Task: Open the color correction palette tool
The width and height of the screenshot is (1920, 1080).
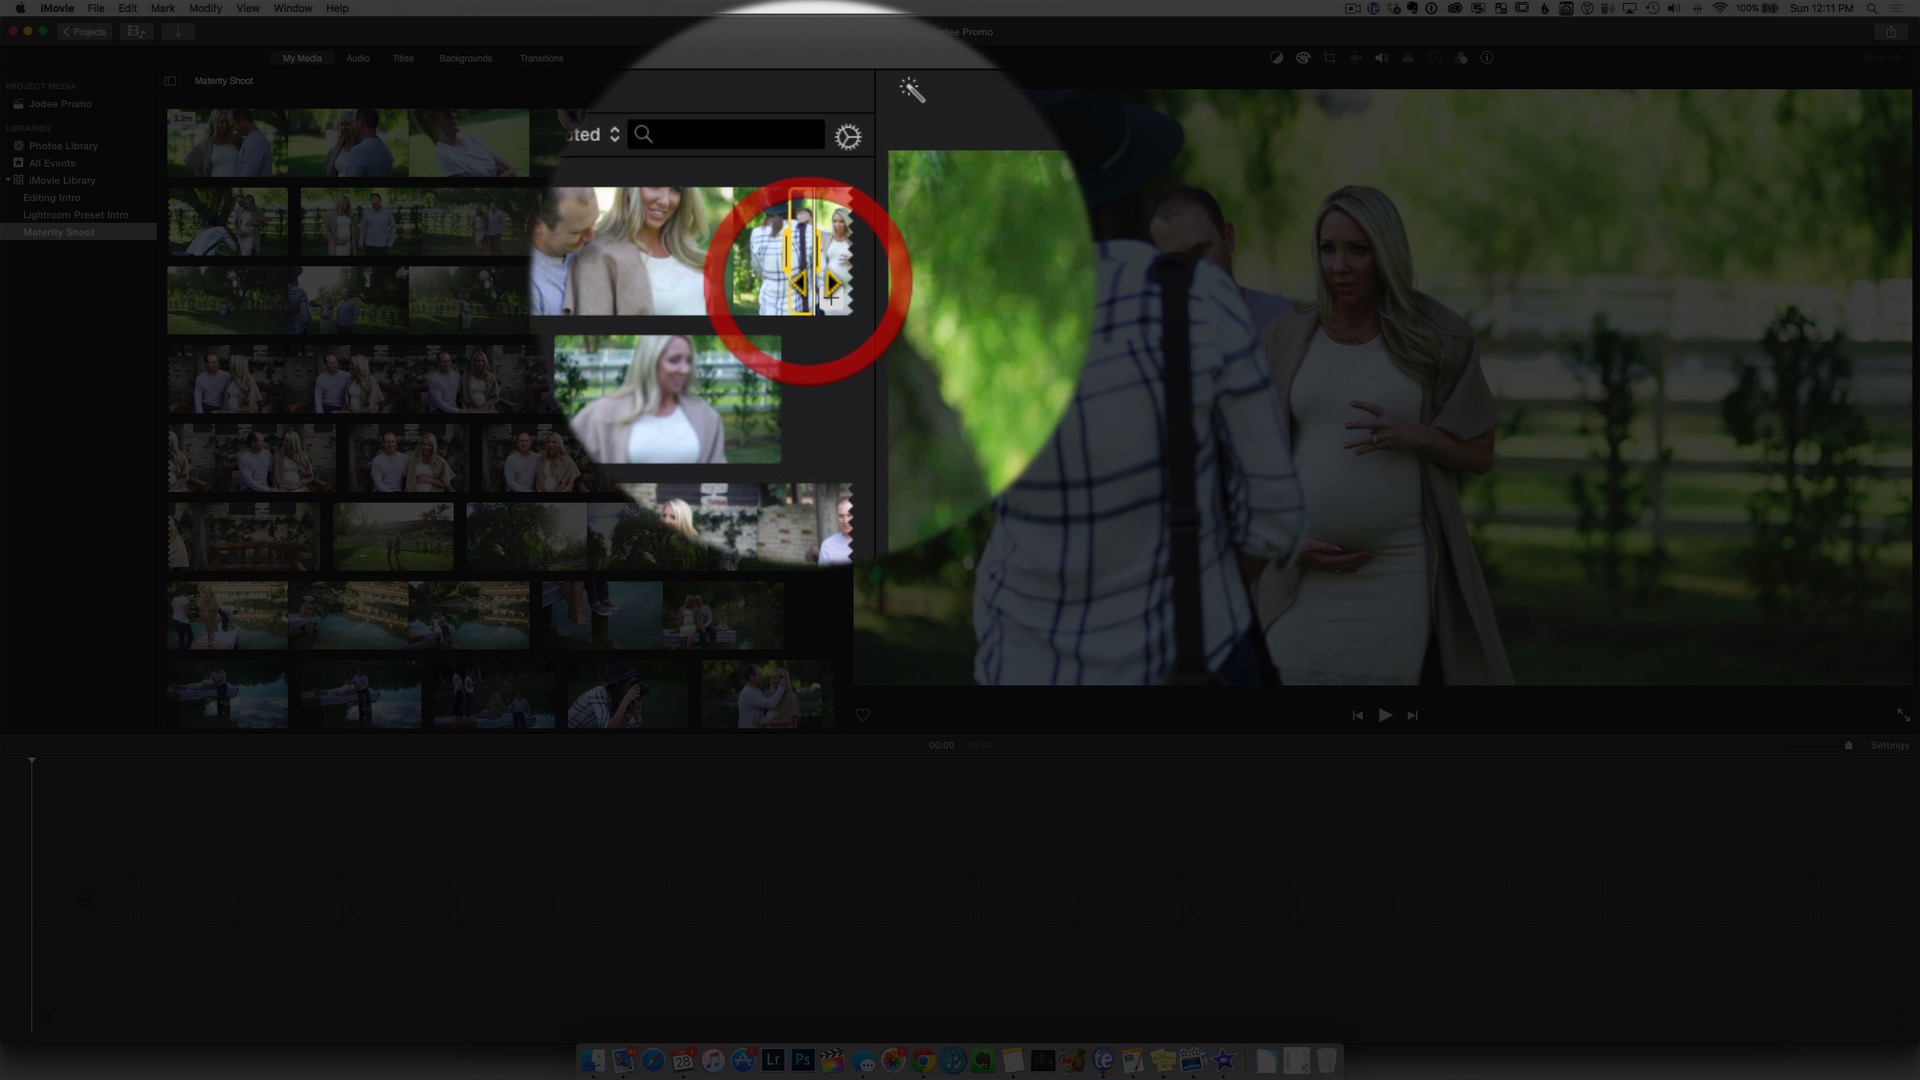Action: pos(1303,58)
